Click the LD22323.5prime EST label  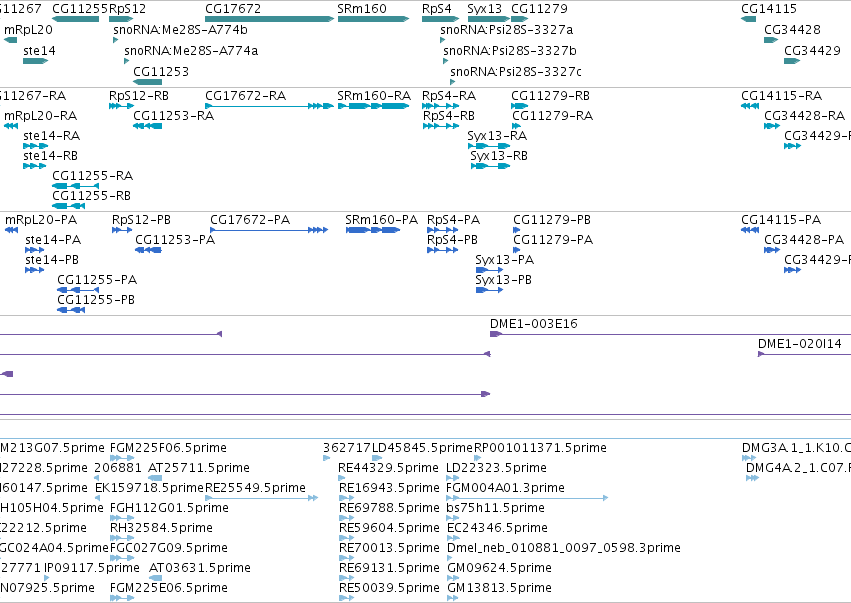(497, 468)
